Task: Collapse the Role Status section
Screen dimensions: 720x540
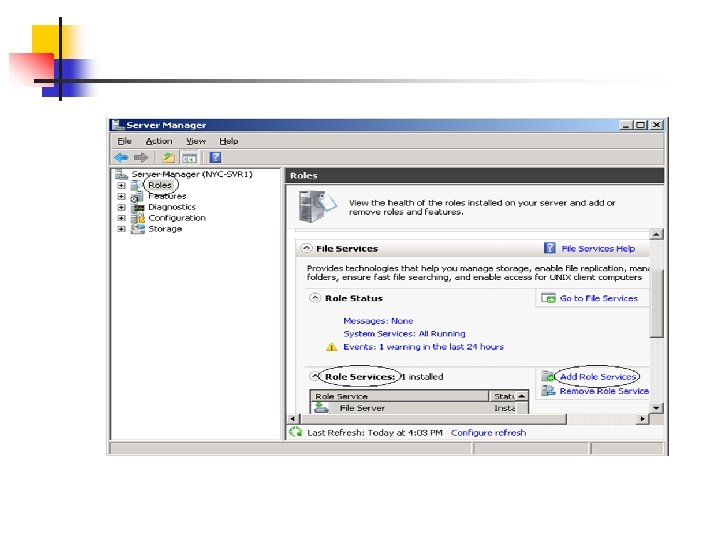Action: click(x=315, y=298)
